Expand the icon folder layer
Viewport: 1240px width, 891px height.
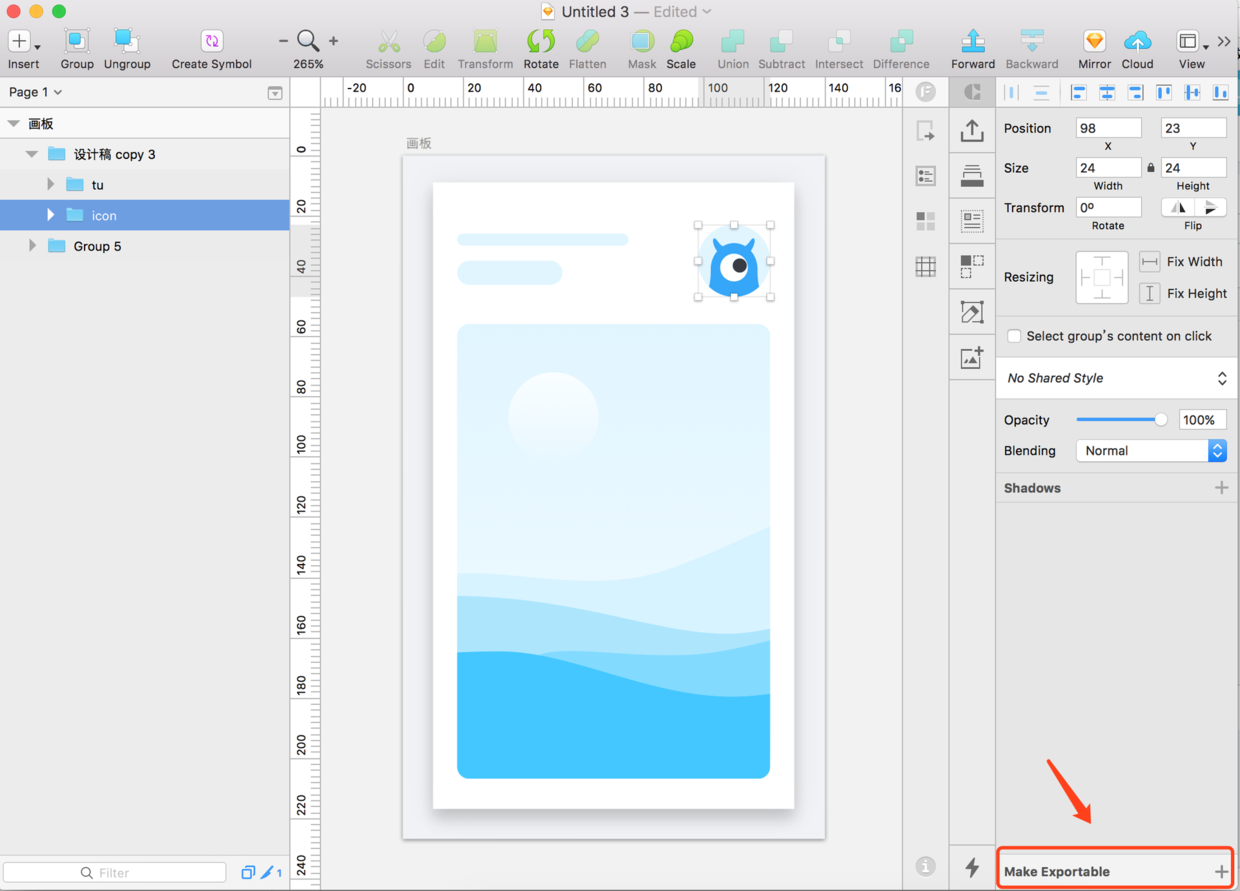[51, 215]
